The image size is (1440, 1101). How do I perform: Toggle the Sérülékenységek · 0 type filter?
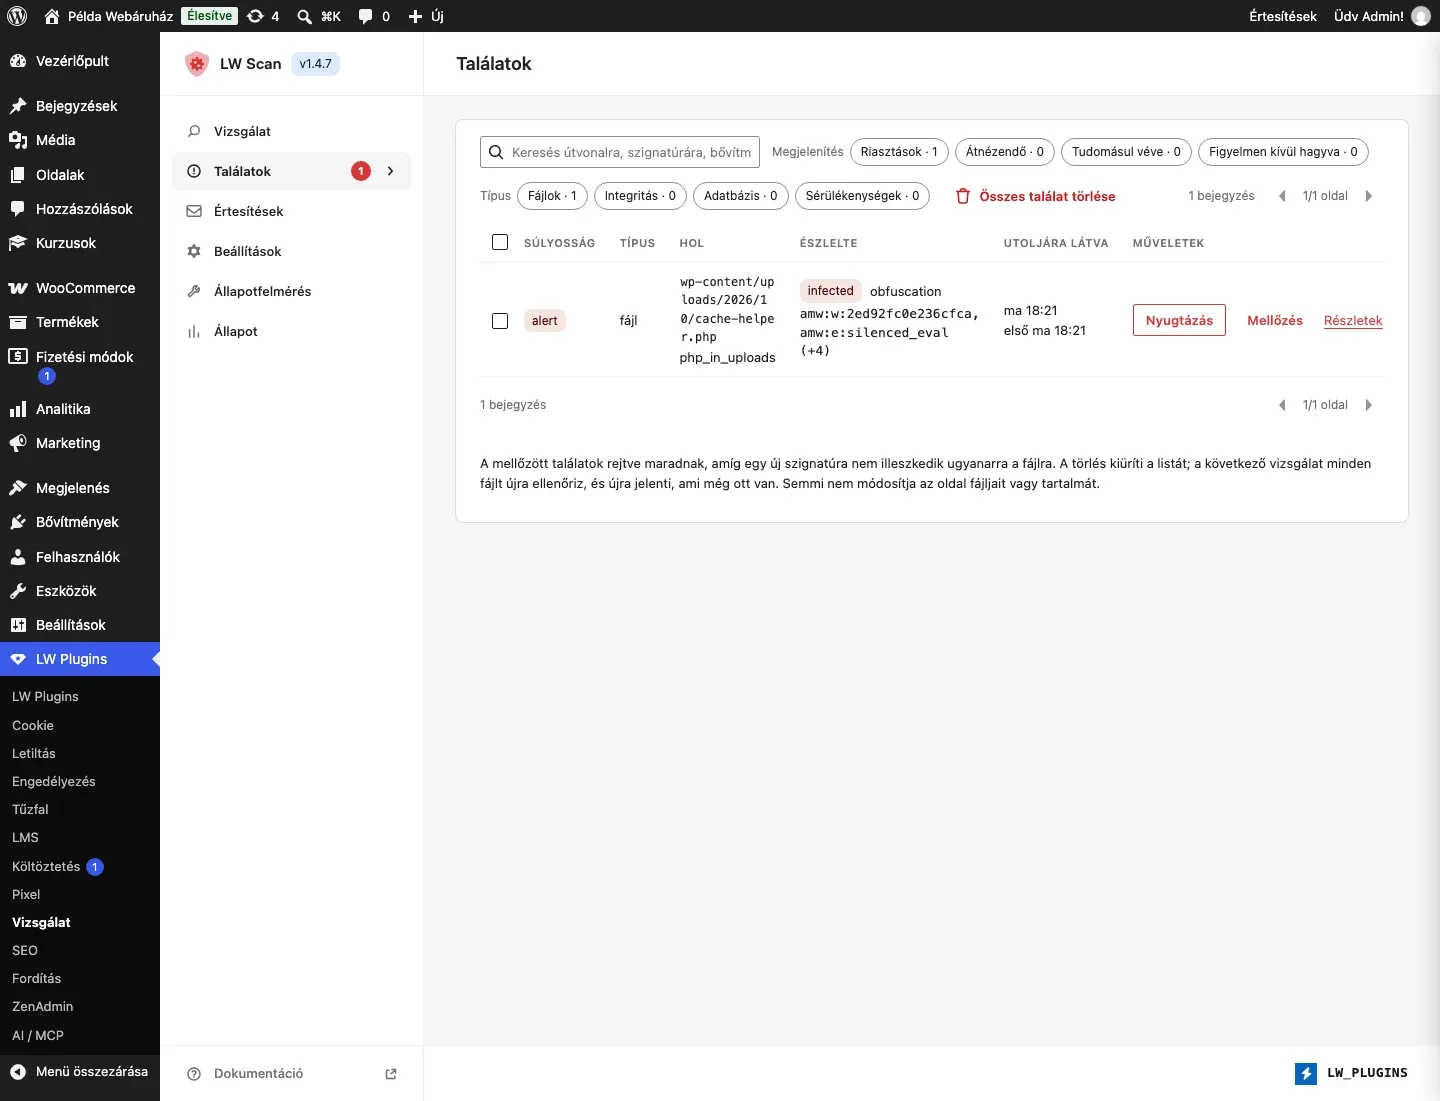pyautogui.click(x=862, y=196)
